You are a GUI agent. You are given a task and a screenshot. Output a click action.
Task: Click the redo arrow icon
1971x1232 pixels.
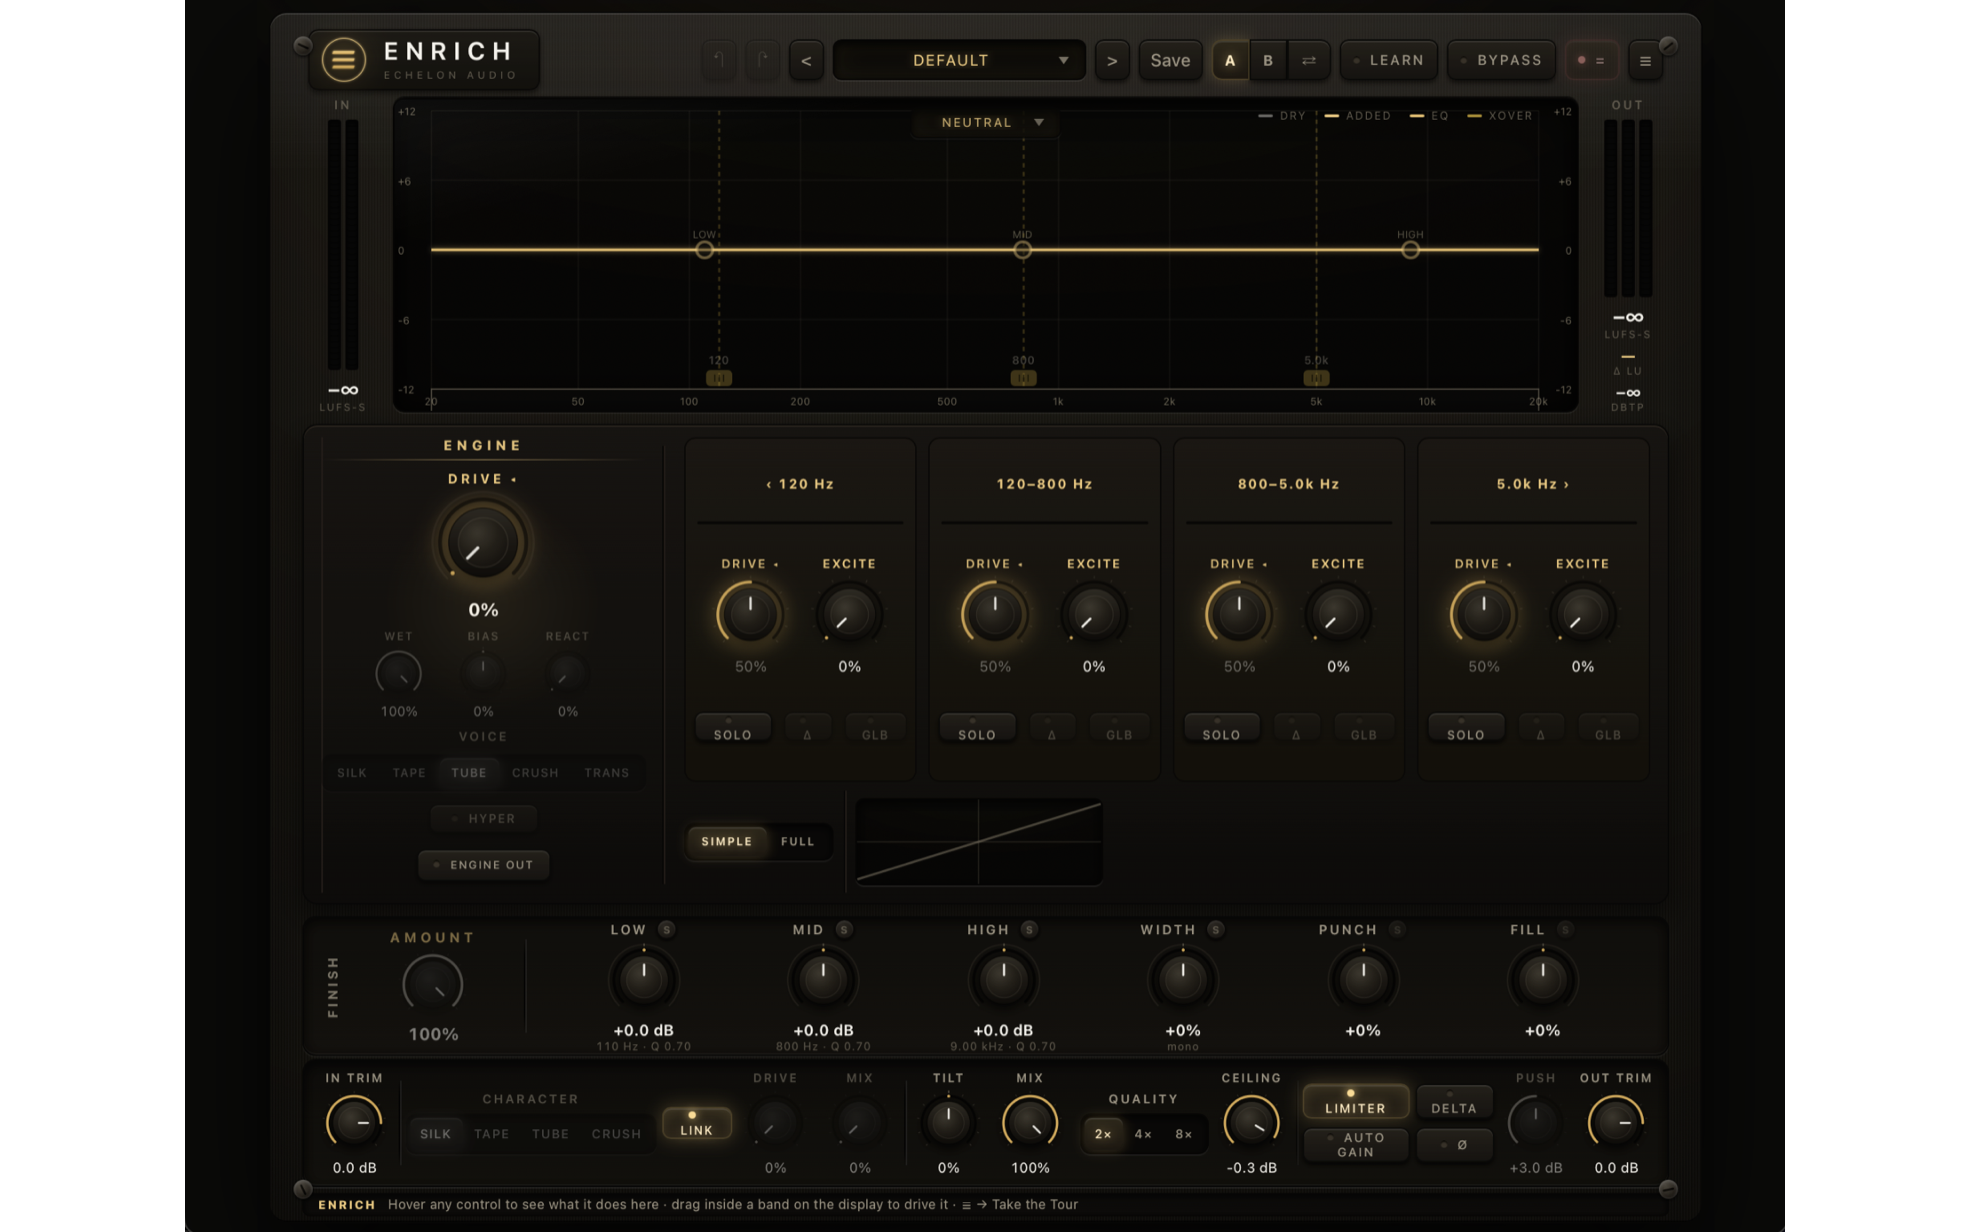pyautogui.click(x=761, y=60)
